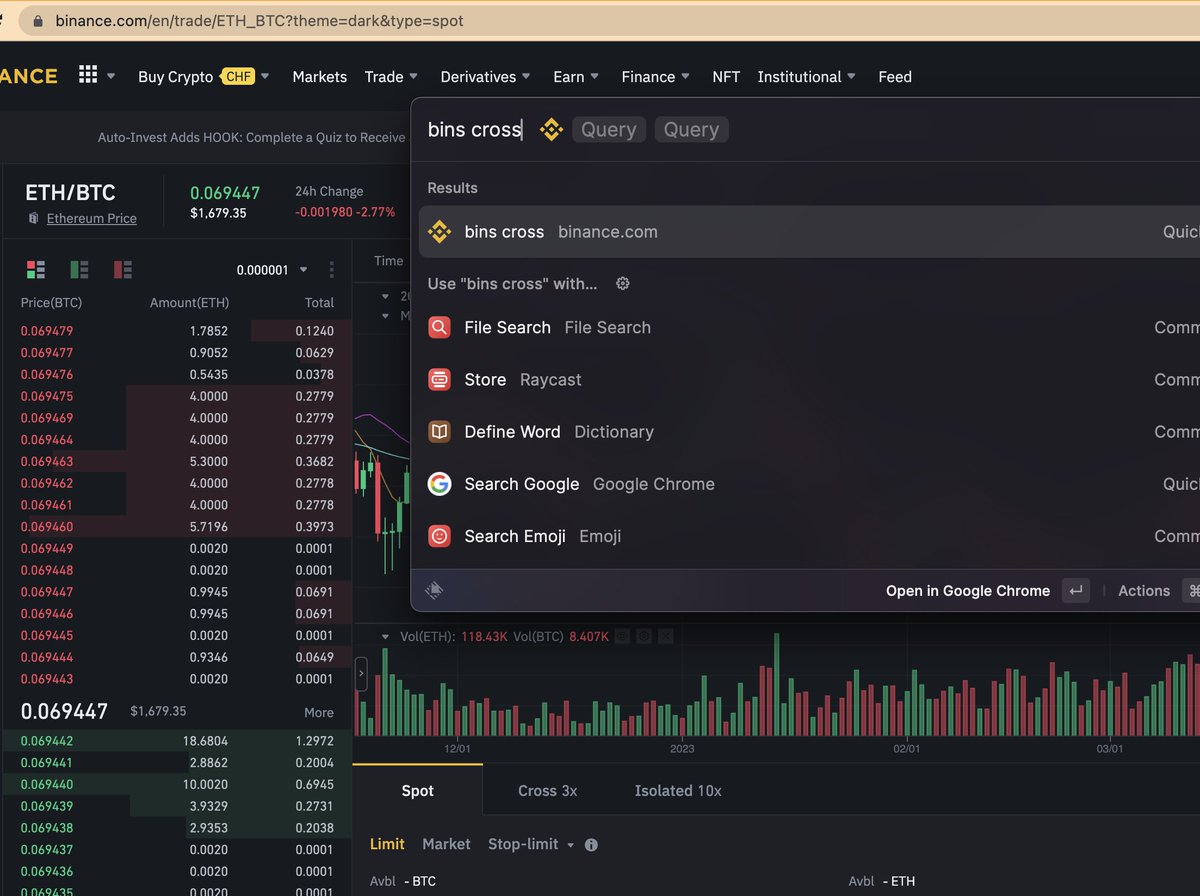This screenshot has height=896, width=1200.
Task: Click the File Search magnifier icon
Action: coord(439,328)
